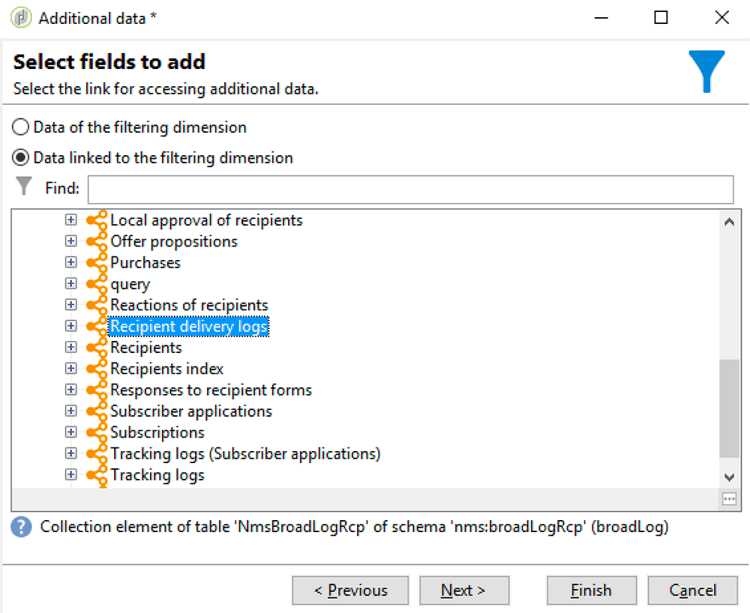This screenshot has height=613, width=750.
Task: Click the blue funnel filter icon
Action: point(706,71)
